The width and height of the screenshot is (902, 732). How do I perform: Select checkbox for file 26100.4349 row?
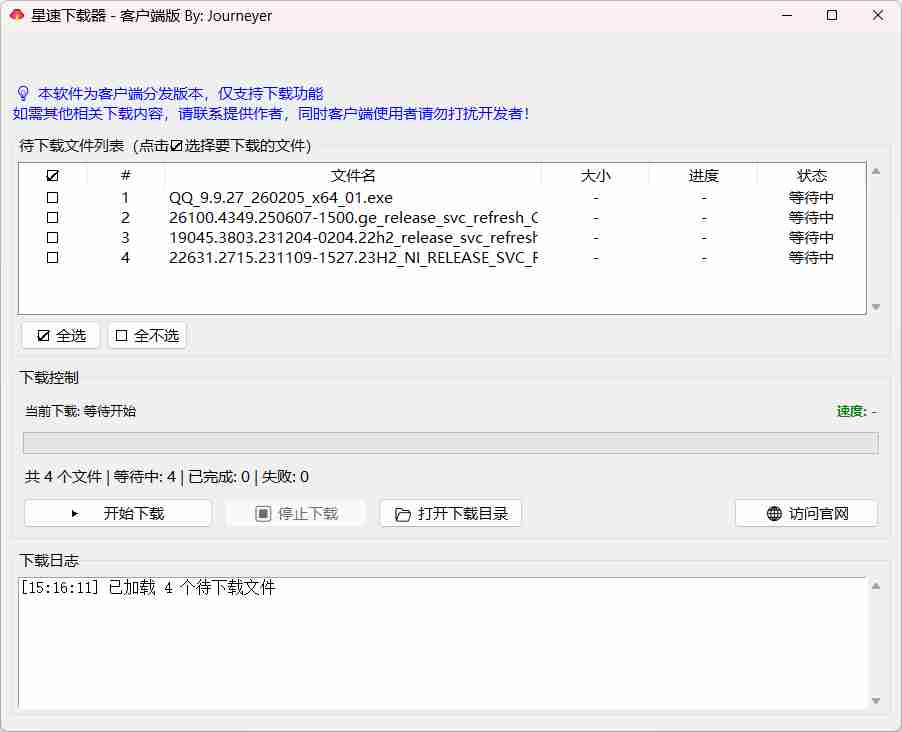pos(53,218)
